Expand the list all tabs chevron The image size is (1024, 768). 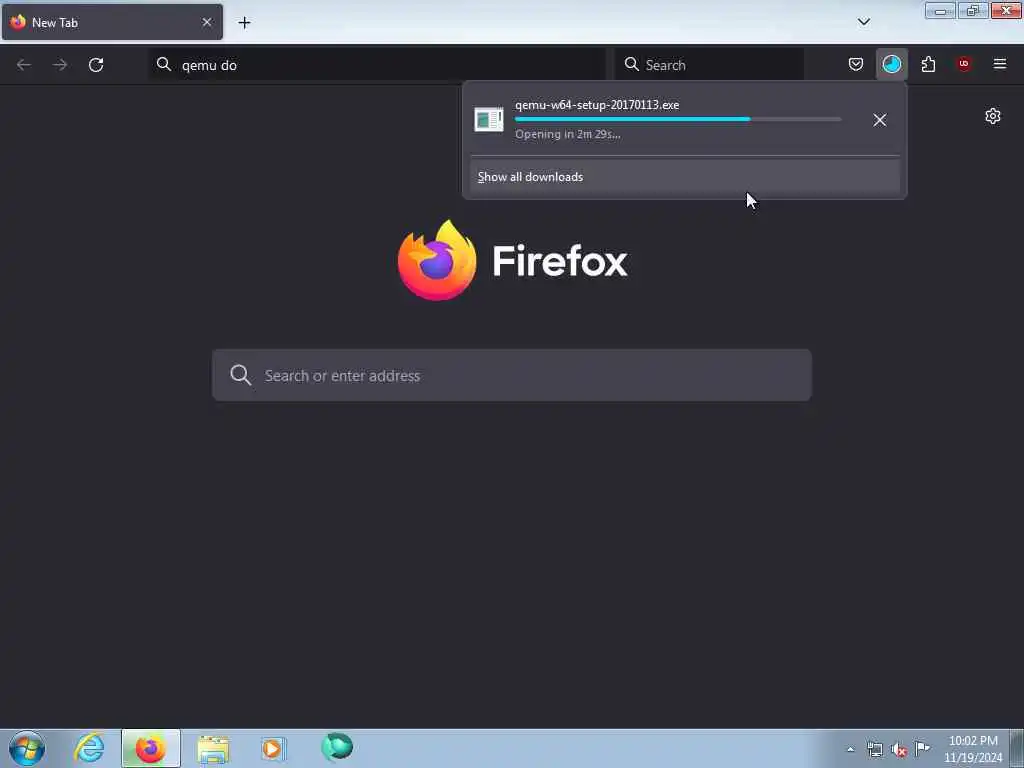(863, 22)
